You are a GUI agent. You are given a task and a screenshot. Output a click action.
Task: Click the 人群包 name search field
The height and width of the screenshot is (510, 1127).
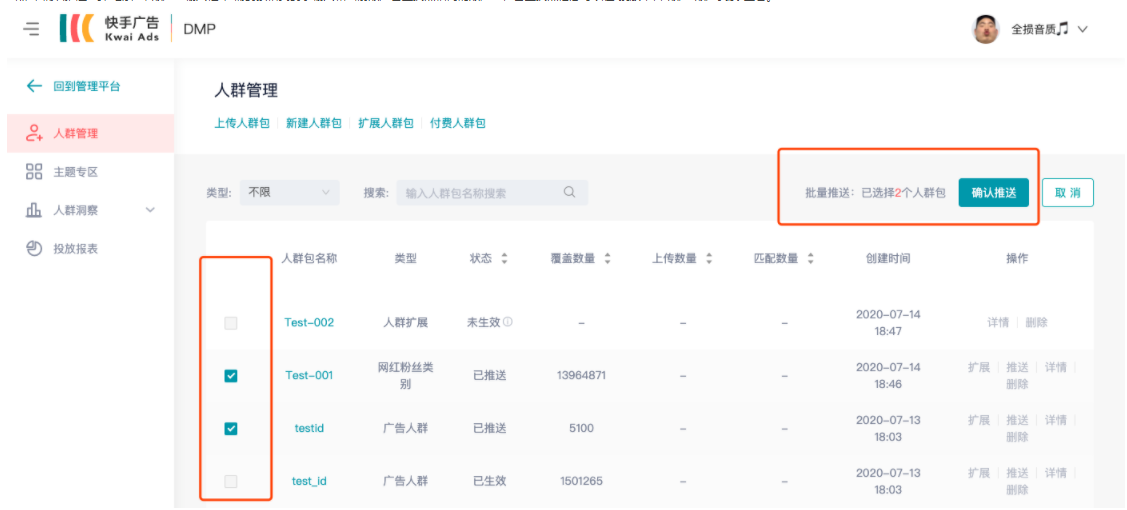click(x=480, y=193)
